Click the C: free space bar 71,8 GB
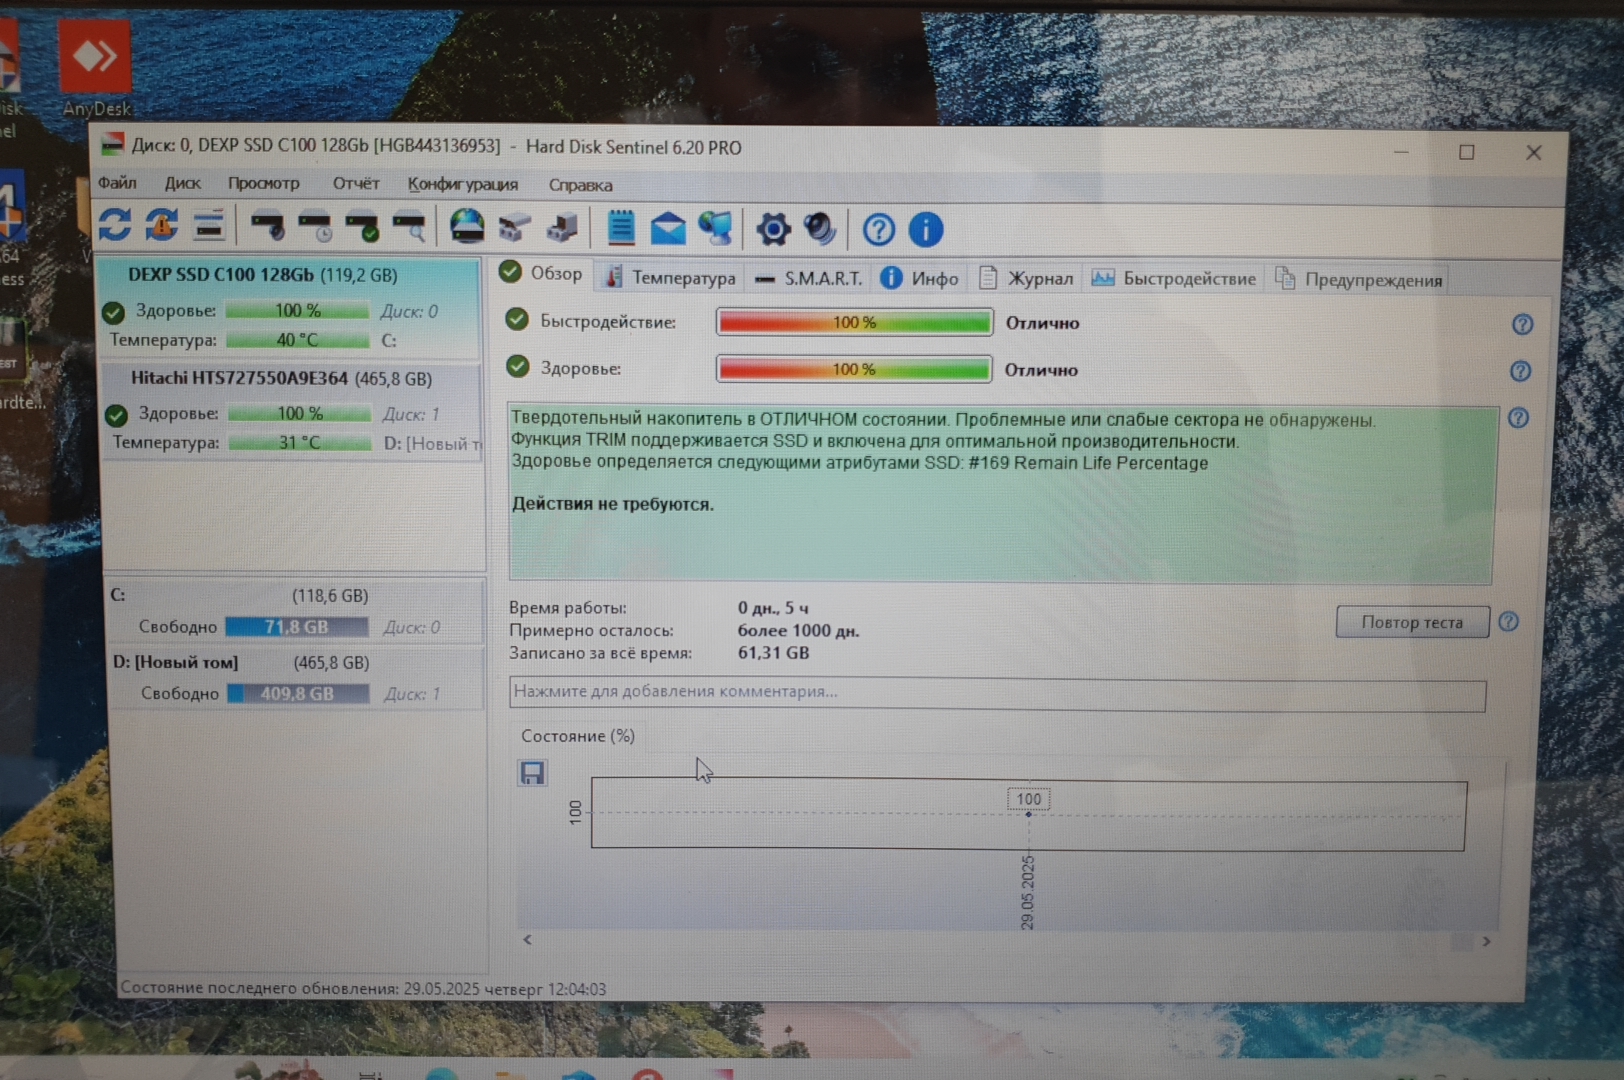This screenshot has height=1080, width=1624. click(x=296, y=627)
